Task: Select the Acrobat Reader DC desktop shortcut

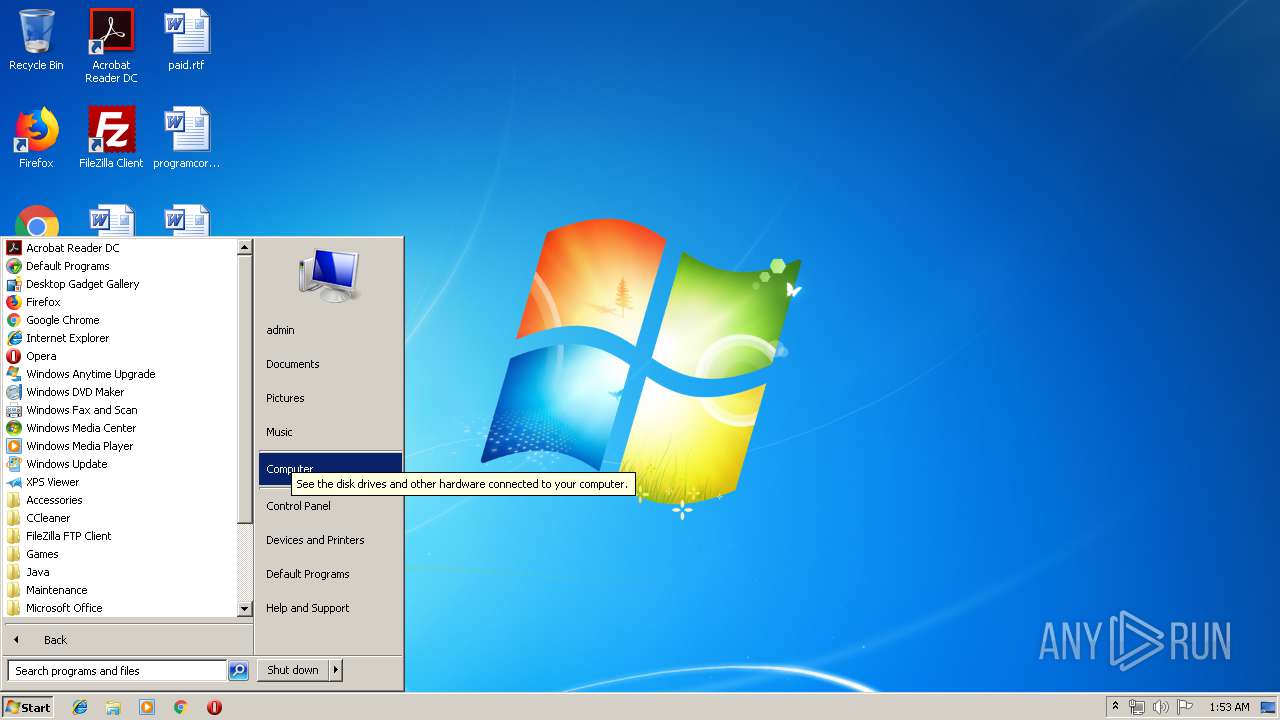Action: point(111,46)
